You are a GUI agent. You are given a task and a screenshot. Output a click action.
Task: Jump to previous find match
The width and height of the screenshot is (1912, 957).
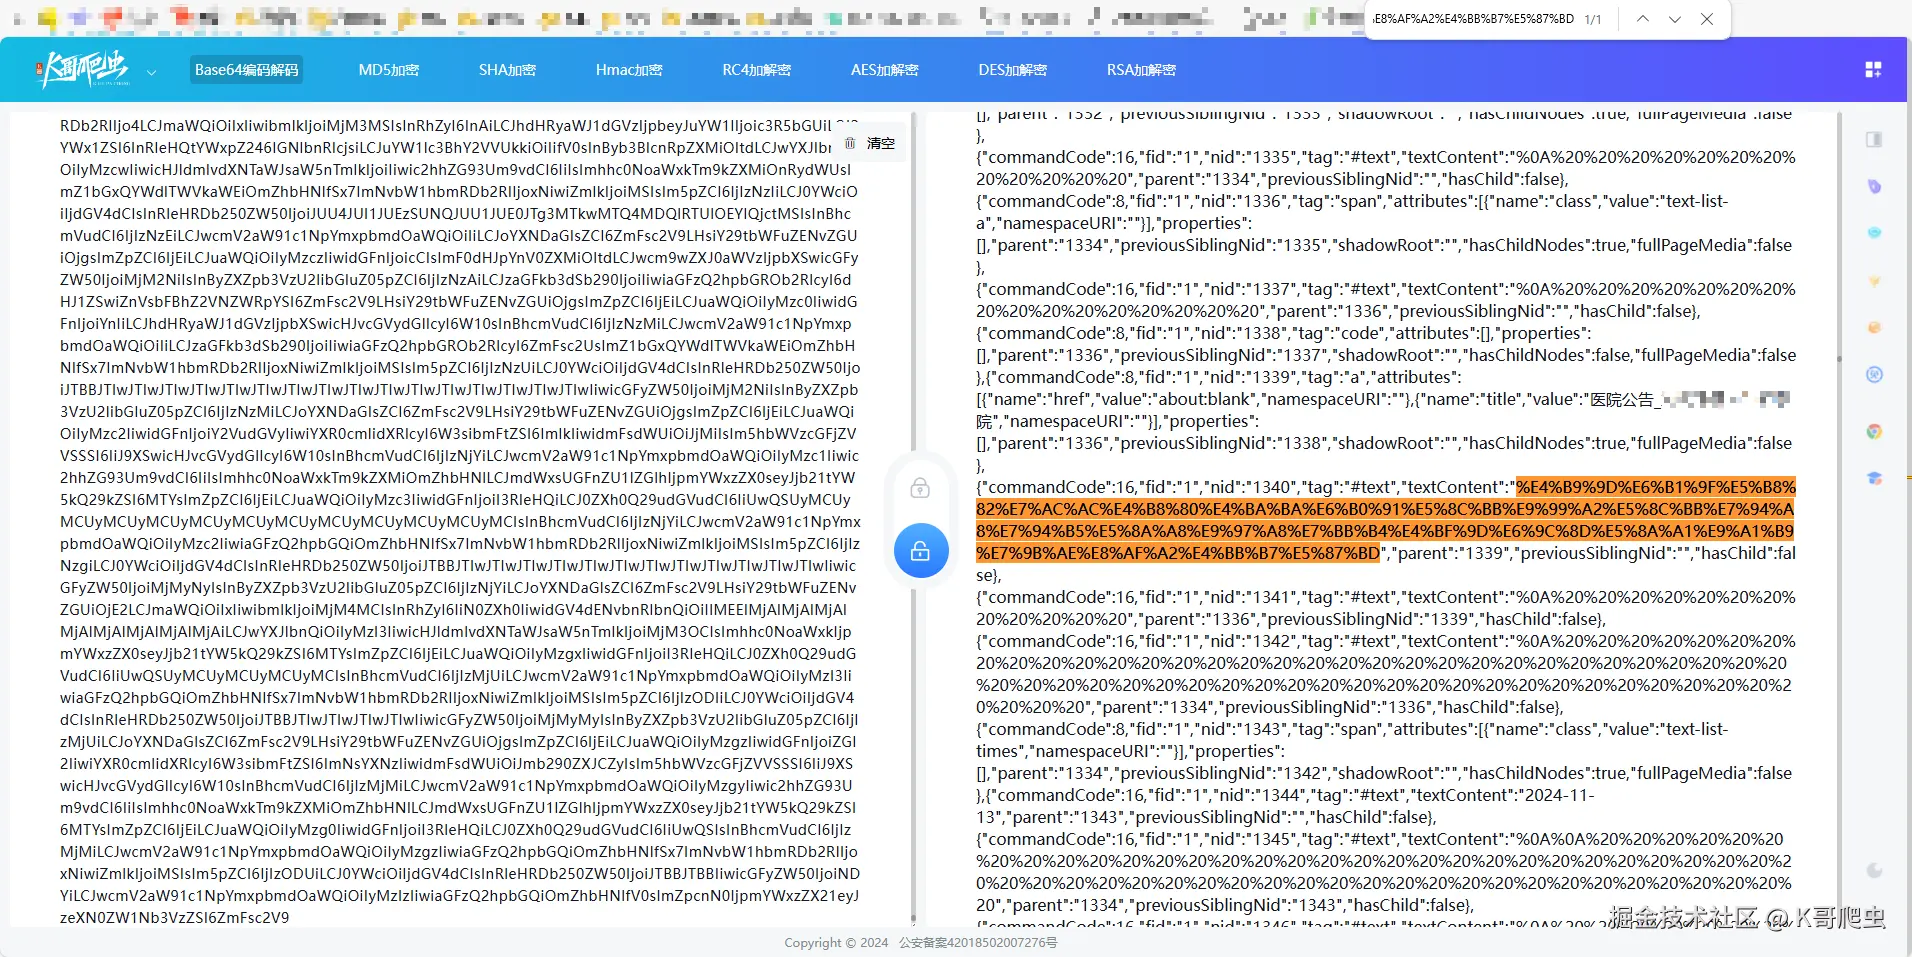pyautogui.click(x=1642, y=19)
